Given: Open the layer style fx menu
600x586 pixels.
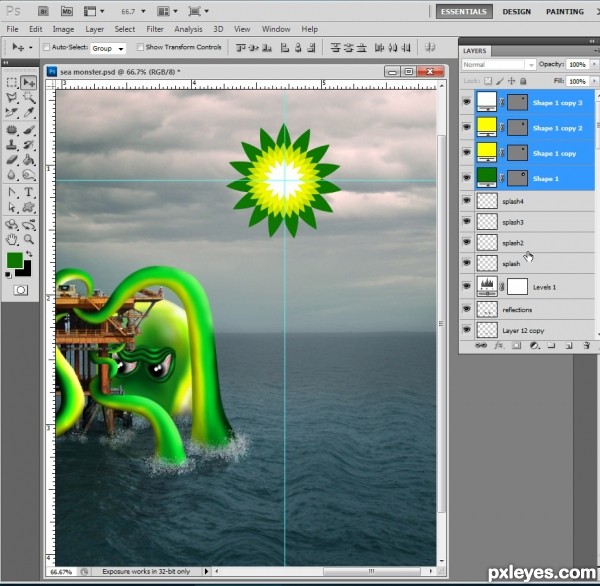Looking at the screenshot, I should tap(499, 346).
